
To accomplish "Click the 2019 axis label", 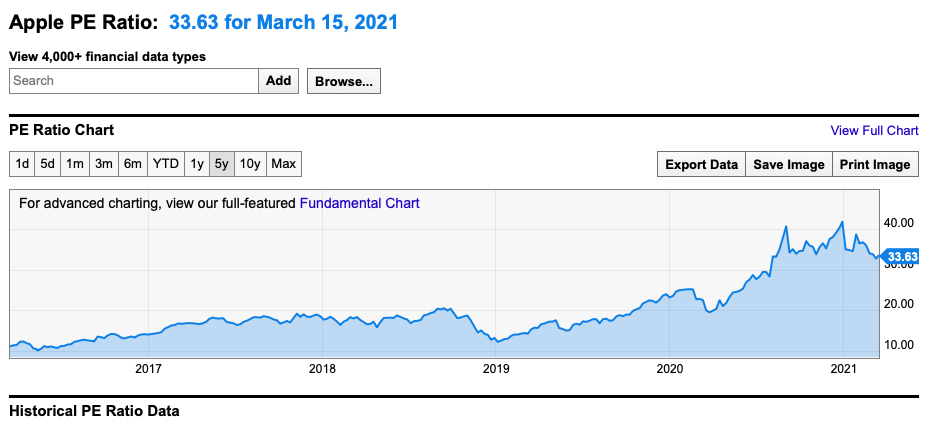I will (x=496, y=370).
